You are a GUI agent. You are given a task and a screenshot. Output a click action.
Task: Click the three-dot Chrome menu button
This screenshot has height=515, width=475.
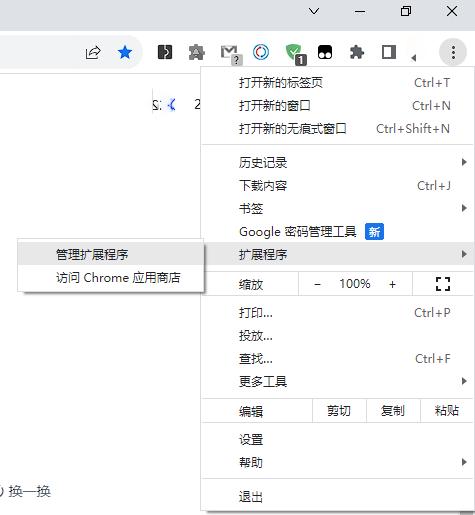tap(453, 52)
